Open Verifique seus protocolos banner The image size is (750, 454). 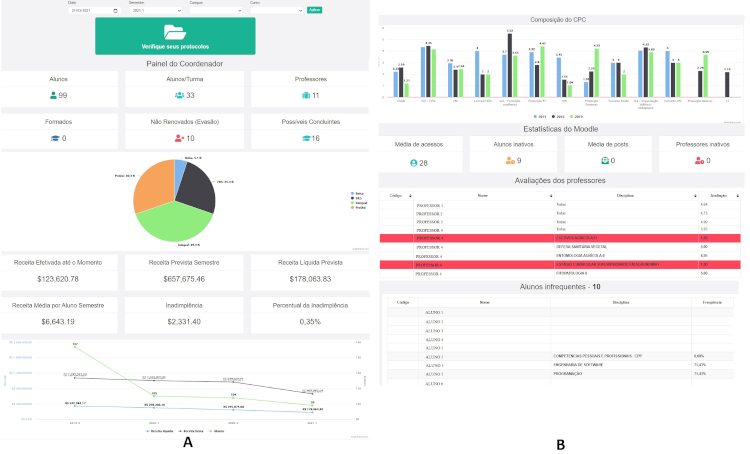[x=175, y=36]
